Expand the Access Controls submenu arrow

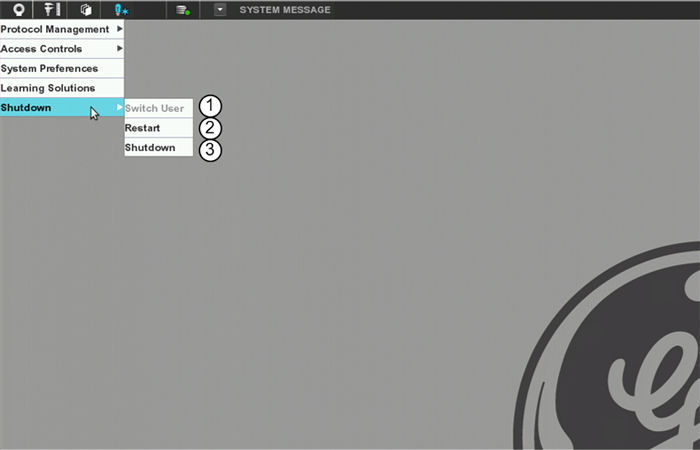pyautogui.click(x=119, y=48)
